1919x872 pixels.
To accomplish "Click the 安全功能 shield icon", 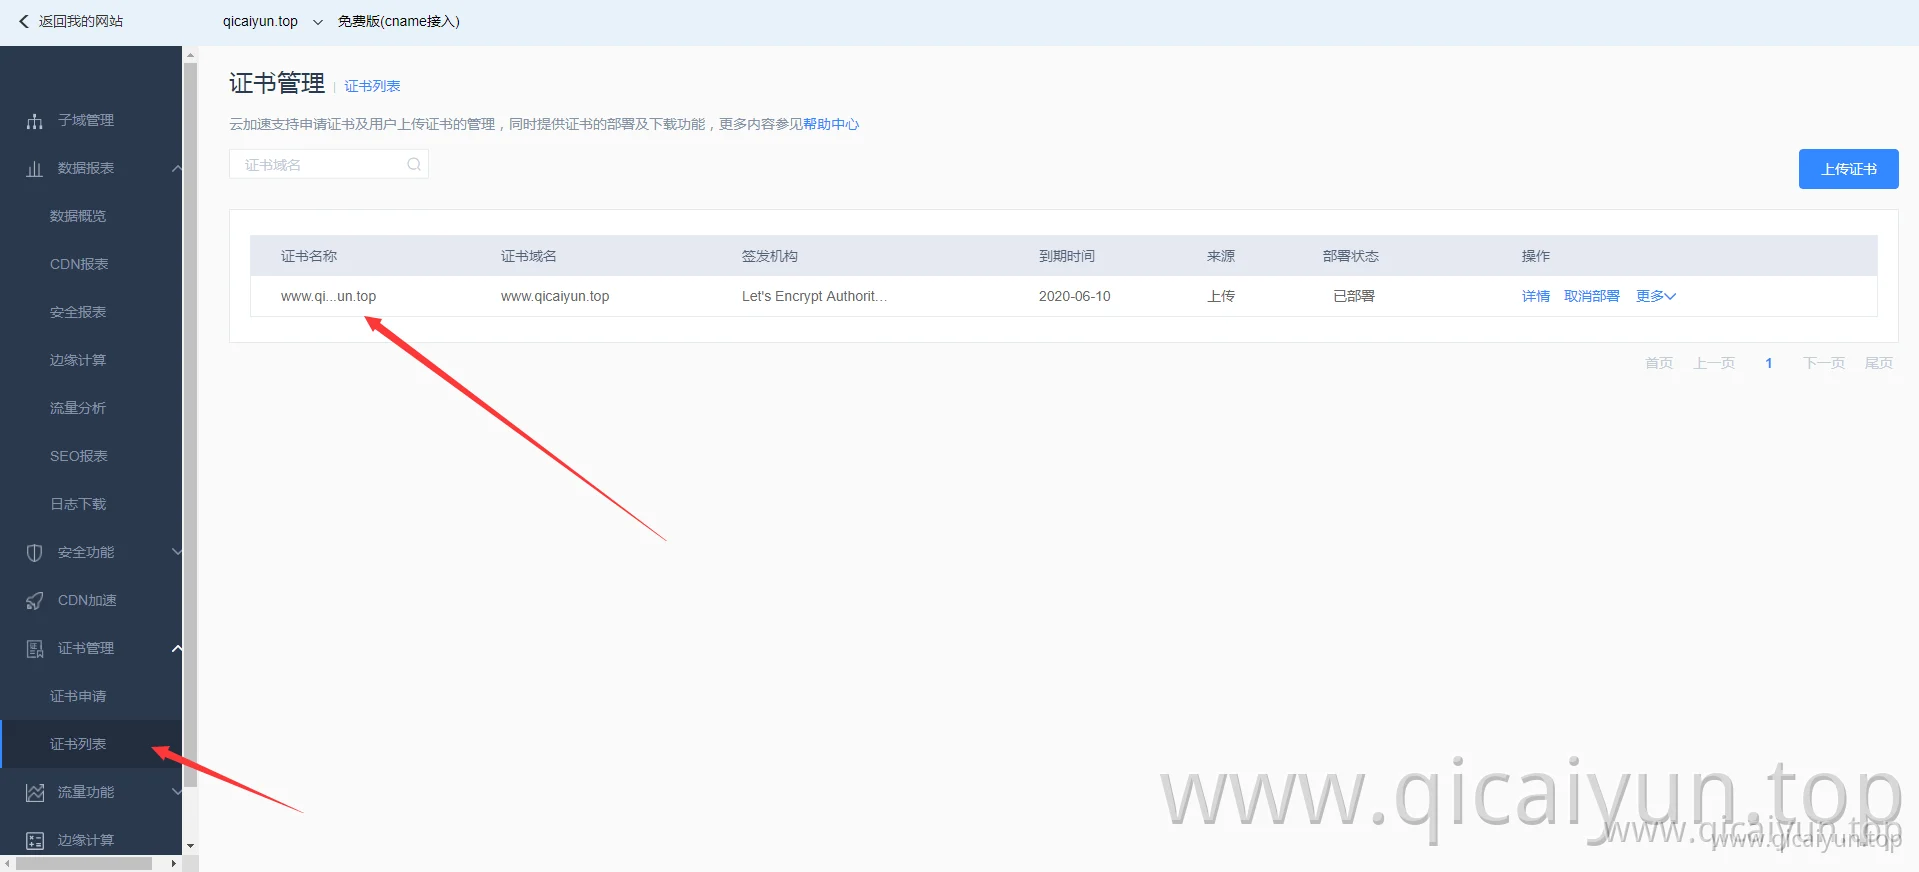I will coord(35,553).
